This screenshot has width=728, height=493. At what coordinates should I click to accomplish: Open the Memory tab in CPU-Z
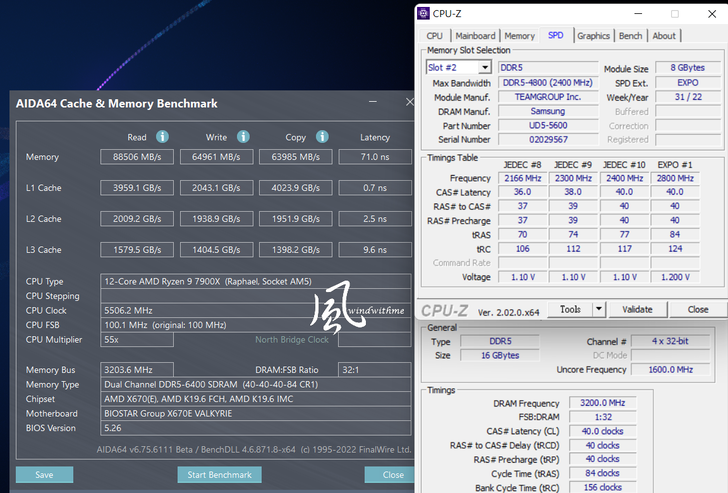[x=519, y=36]
